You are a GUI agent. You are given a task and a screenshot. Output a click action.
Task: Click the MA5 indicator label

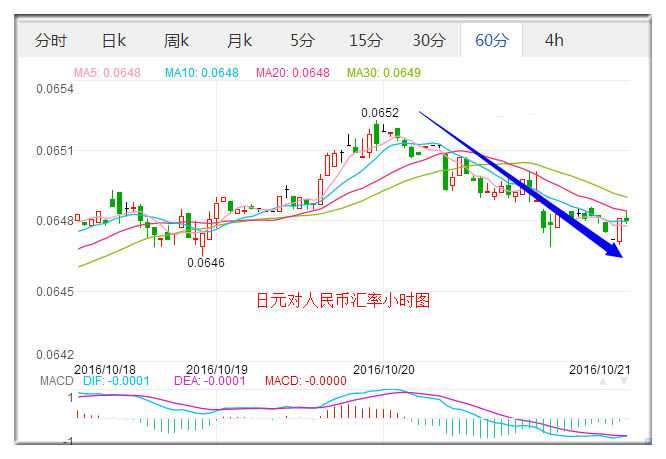pos(107,73)
